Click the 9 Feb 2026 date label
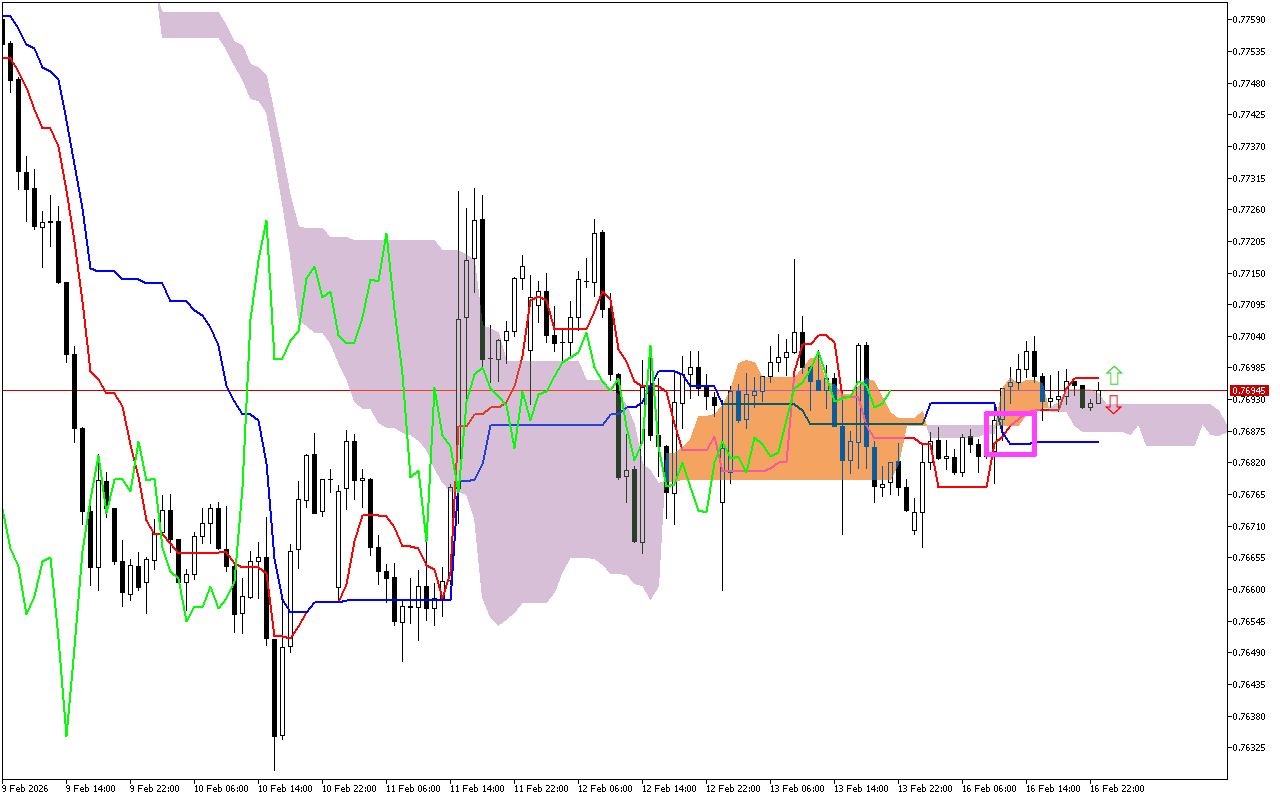This screenshot has width=1280, height=800. tap(26, 788)
